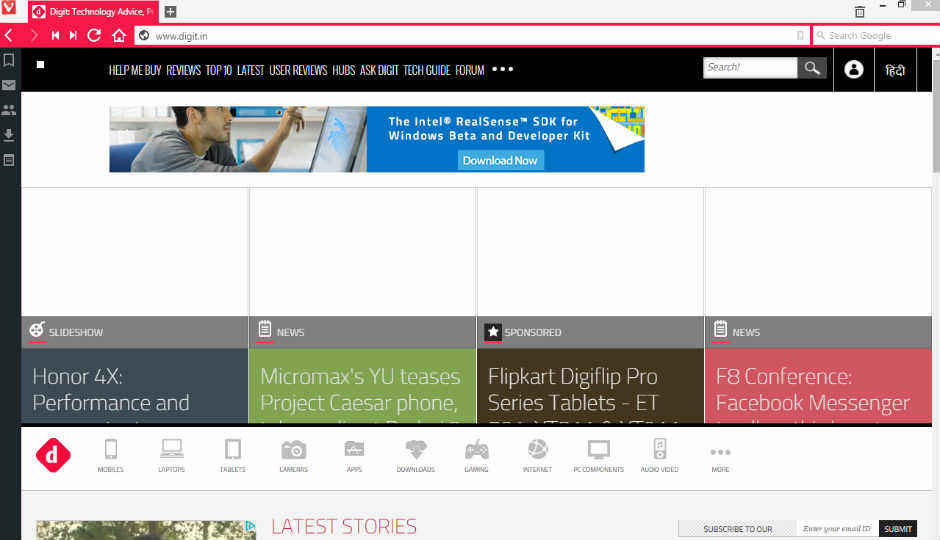Reload the current page
This screenshot has width=940, height=540.
(x=94, y=35)
